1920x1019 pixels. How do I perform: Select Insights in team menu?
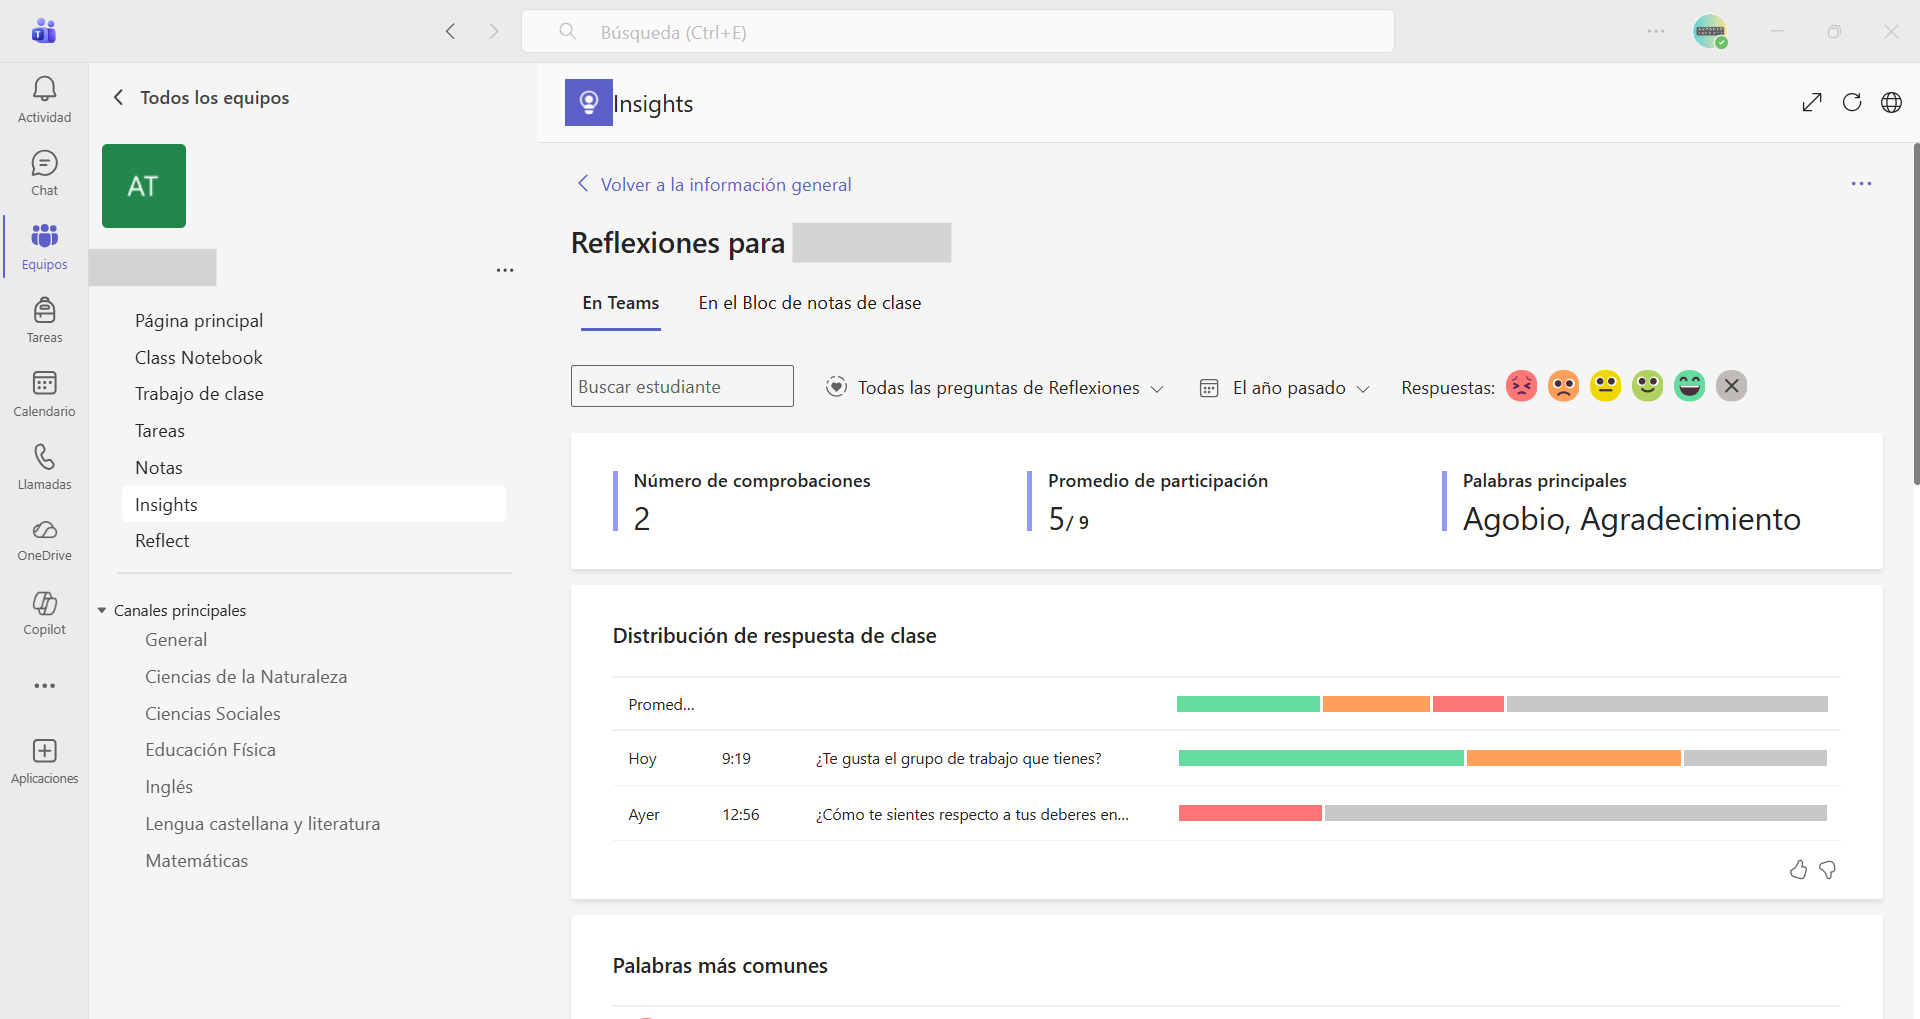pyautogui.click(x=314, y=504)
